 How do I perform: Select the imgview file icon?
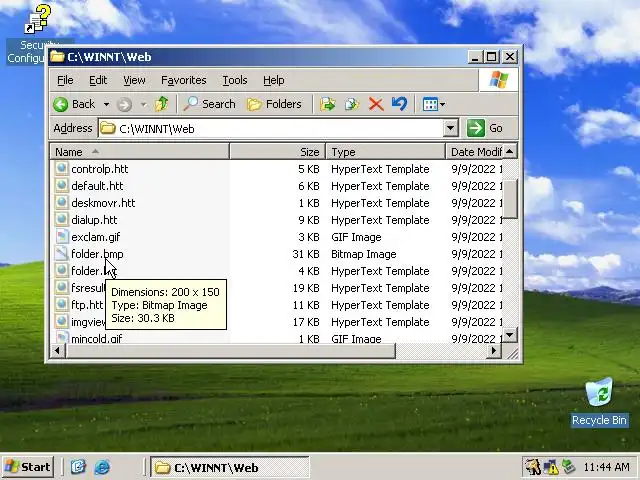pyautogui.click(x=62, y=322)
